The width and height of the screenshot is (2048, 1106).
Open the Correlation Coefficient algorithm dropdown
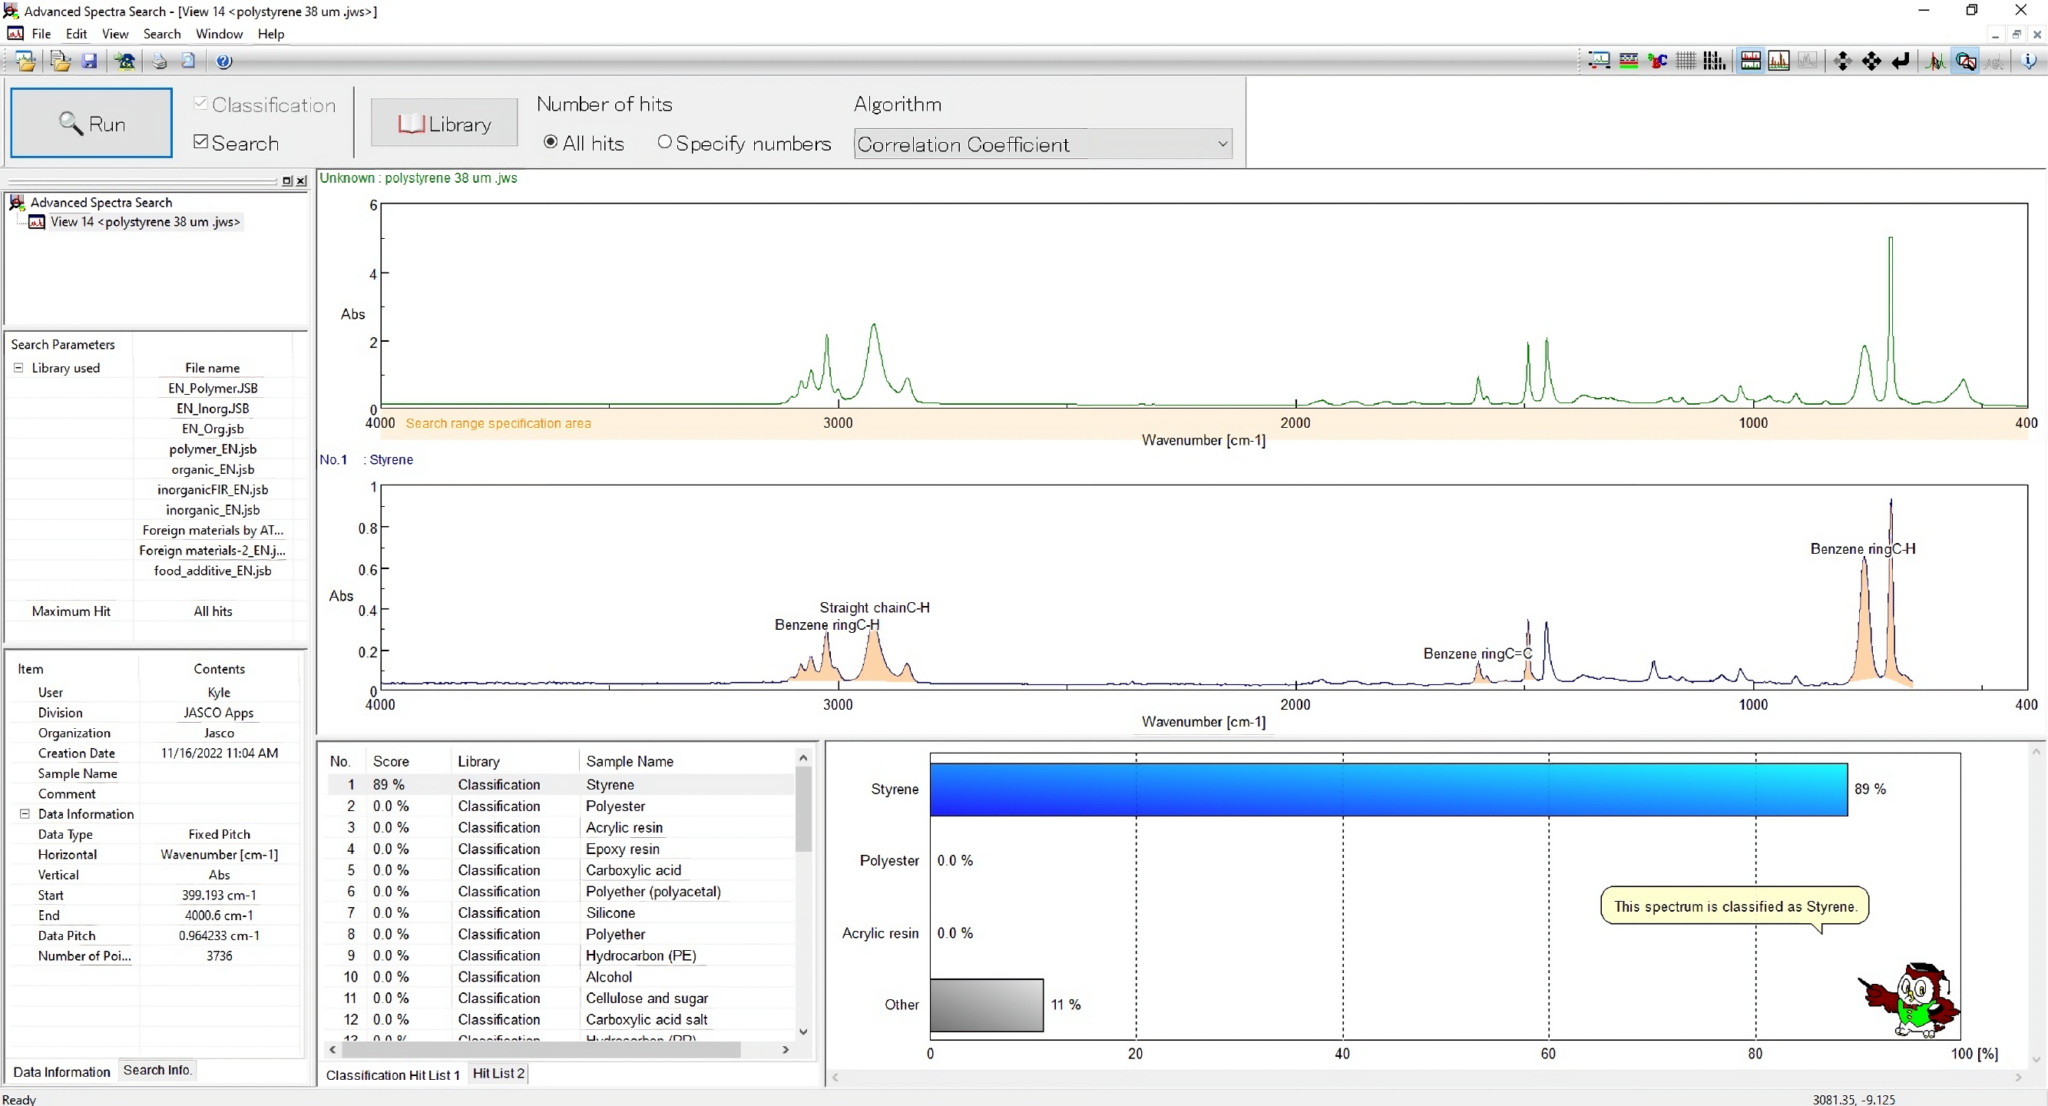1043,144
